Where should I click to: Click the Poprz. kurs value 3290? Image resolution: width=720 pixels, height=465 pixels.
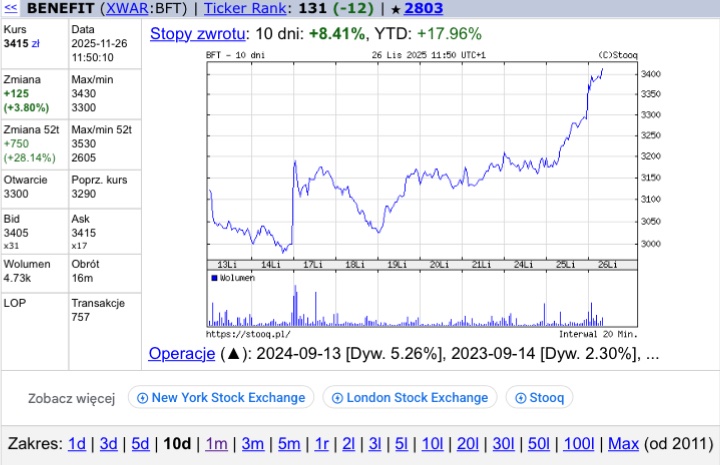(84, 194)
